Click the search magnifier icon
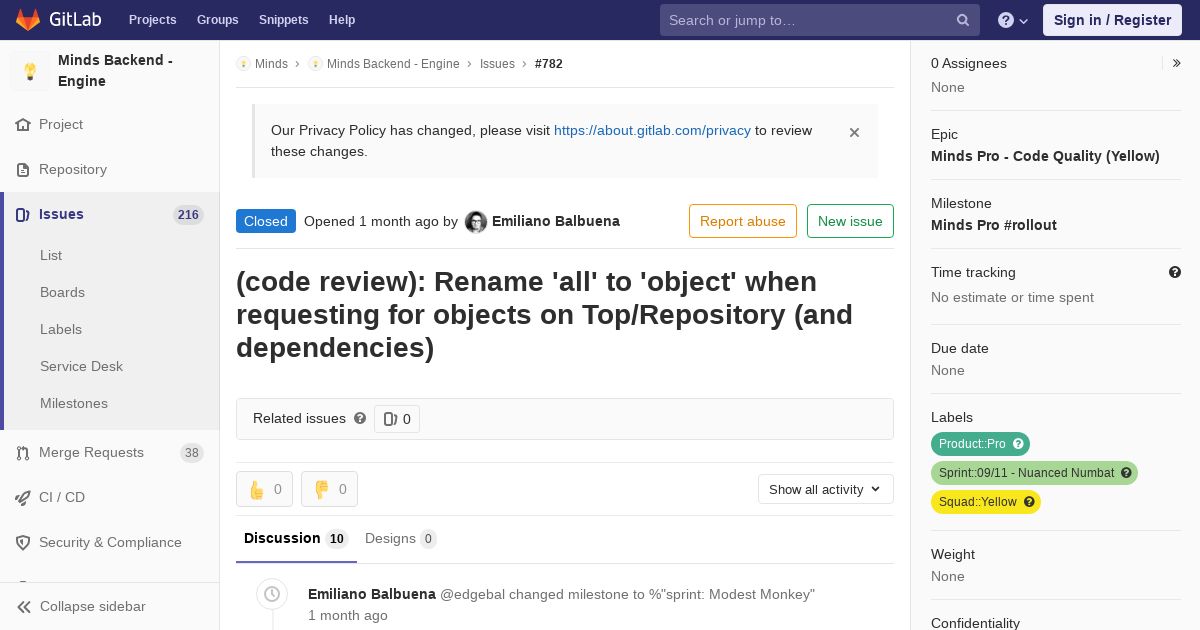Screen dimensions: 1200x630 [963, 20]
